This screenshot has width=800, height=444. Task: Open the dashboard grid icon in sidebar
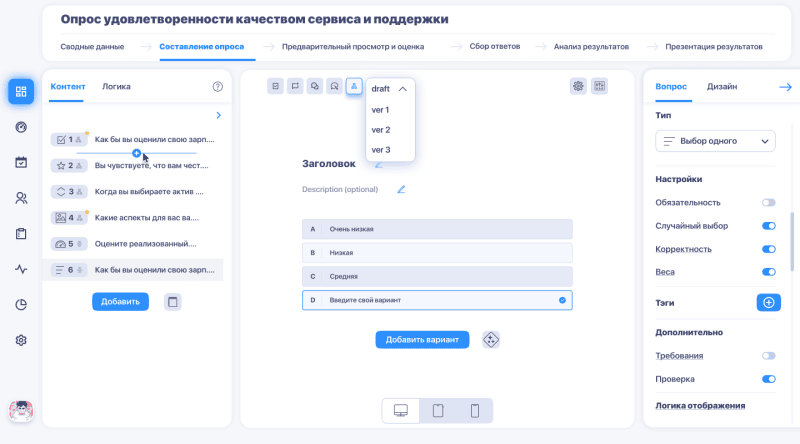click(x=21, y=92)
